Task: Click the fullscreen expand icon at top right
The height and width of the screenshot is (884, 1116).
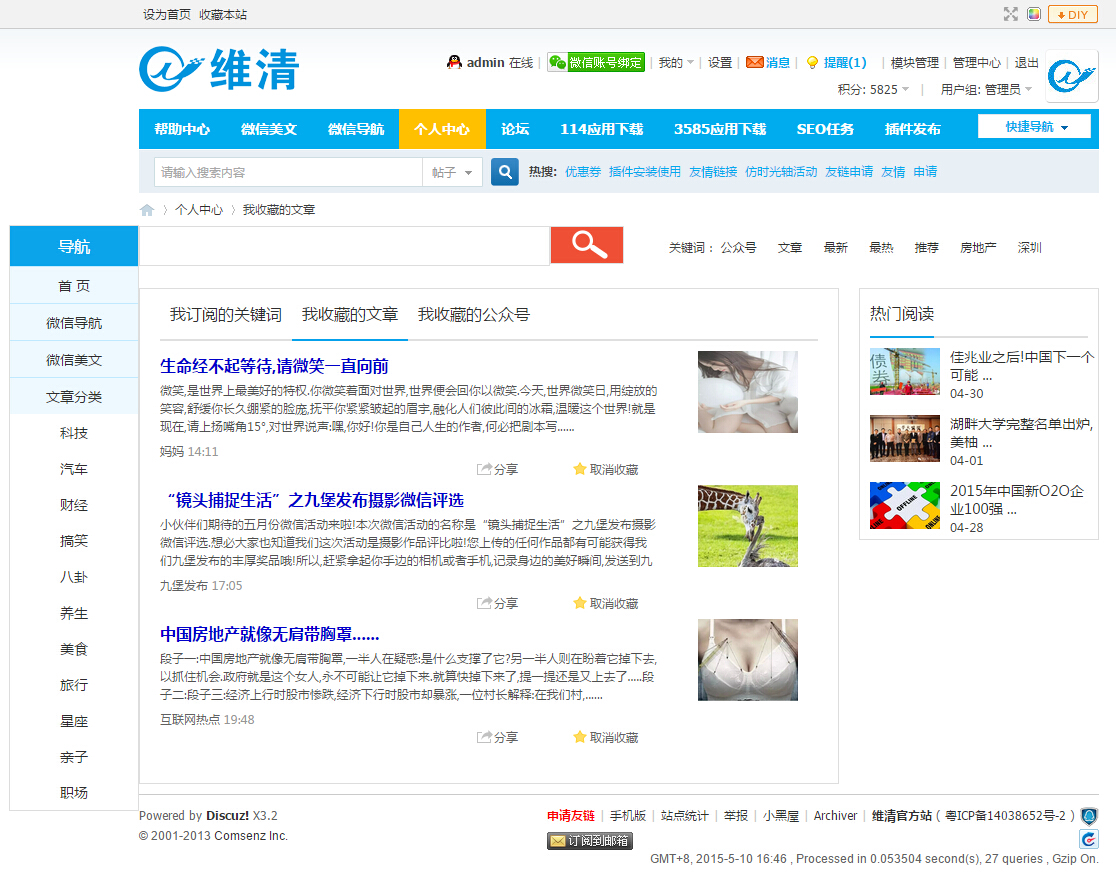Action: pyautogui.click(x=1011, y=14)
